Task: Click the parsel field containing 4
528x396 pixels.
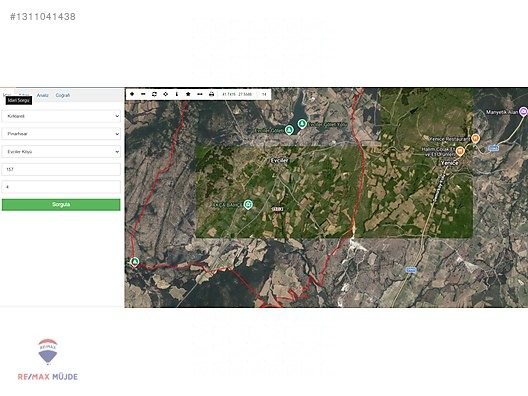Action: pos(61,187)
